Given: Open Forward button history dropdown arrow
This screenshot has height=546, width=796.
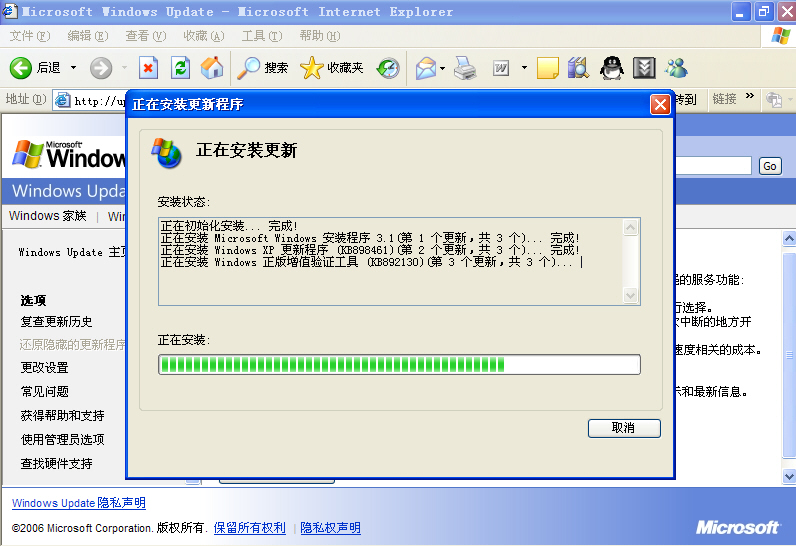Looking at the screenshot, I should [x=124, y=67].
